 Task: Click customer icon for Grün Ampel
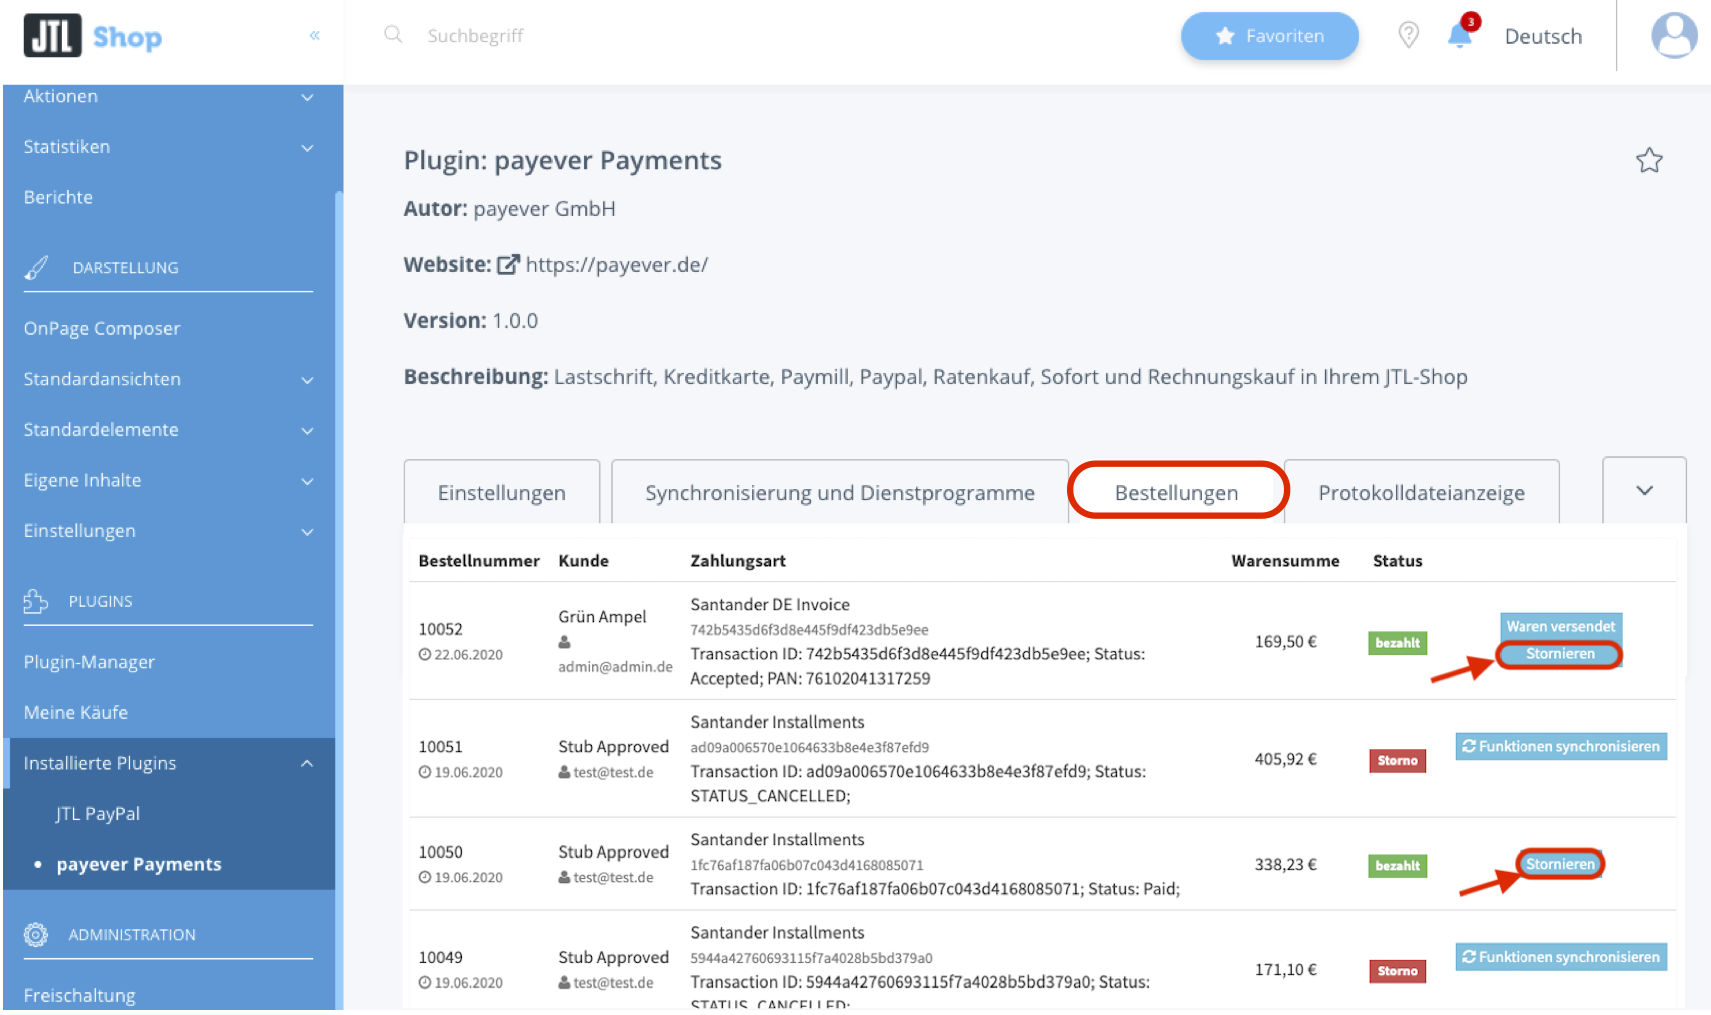(564, 642)
